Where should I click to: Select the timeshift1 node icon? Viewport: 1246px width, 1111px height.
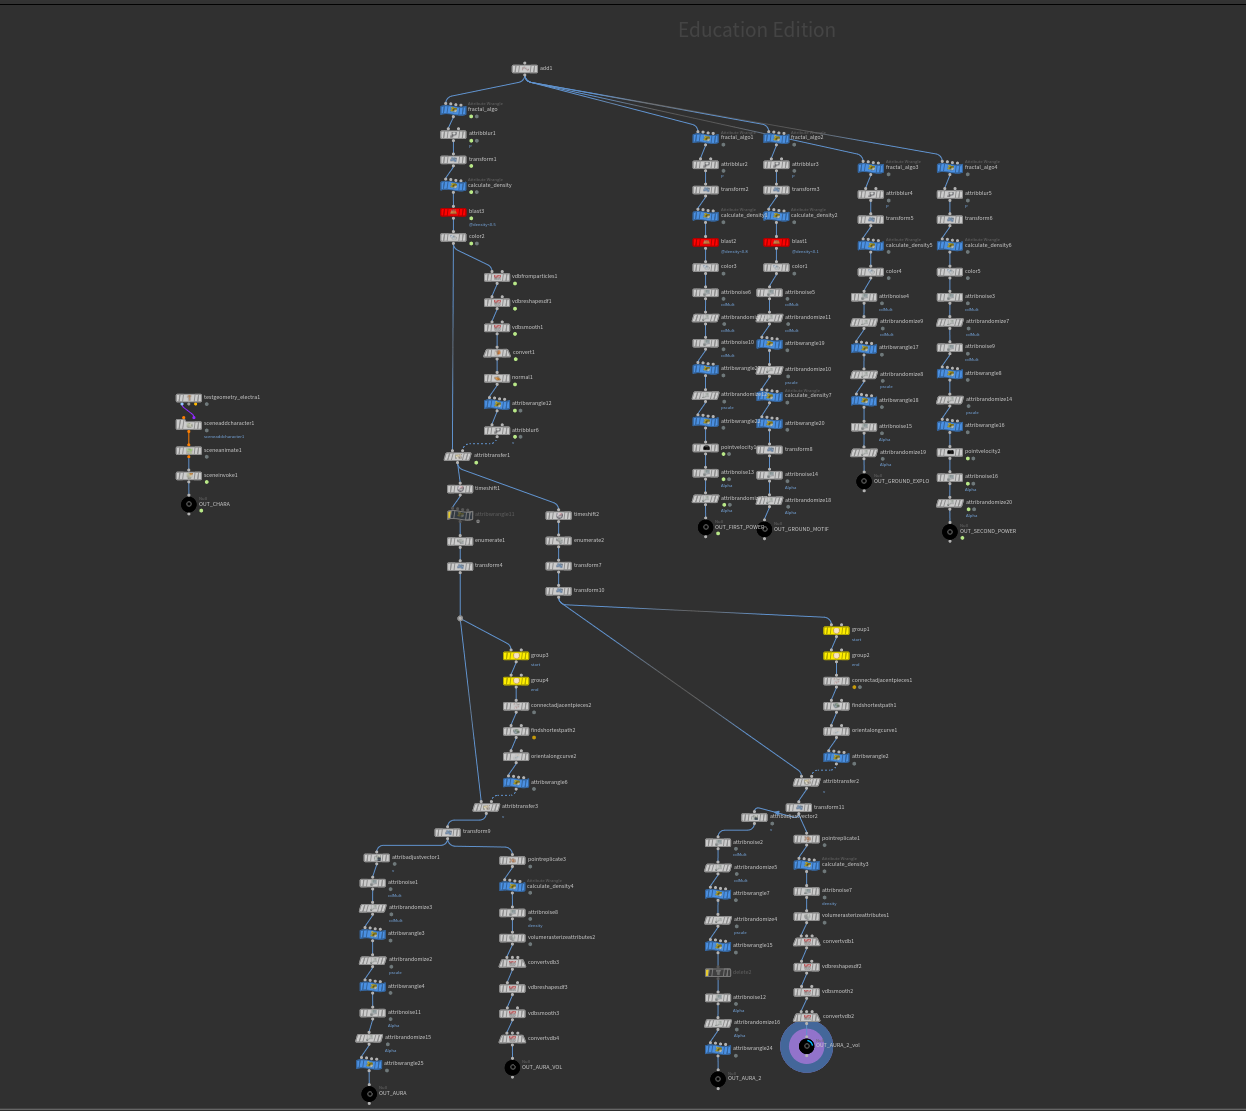click(x=460, y=489)
